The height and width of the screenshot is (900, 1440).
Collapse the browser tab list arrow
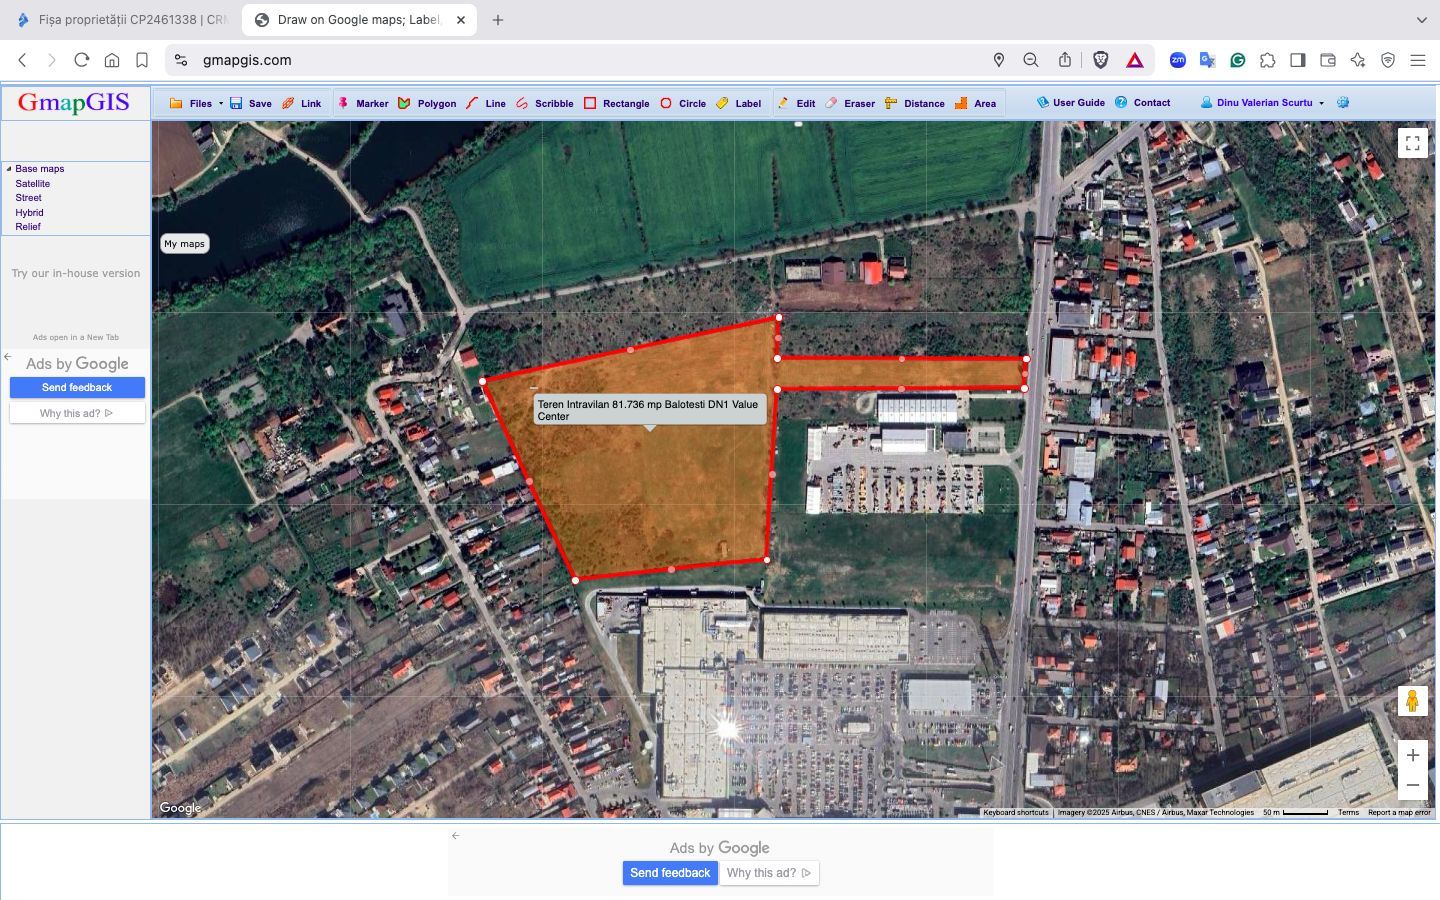[1423, 20]
